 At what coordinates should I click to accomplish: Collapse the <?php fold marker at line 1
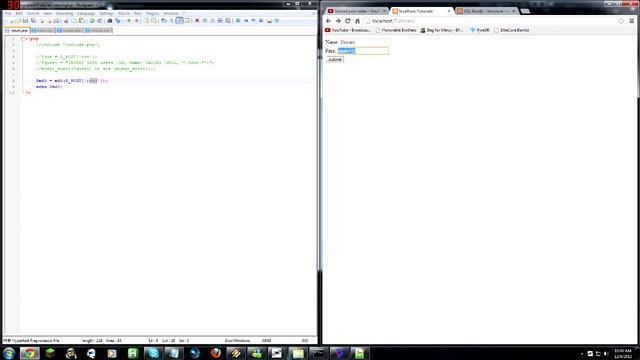[23, 39]
